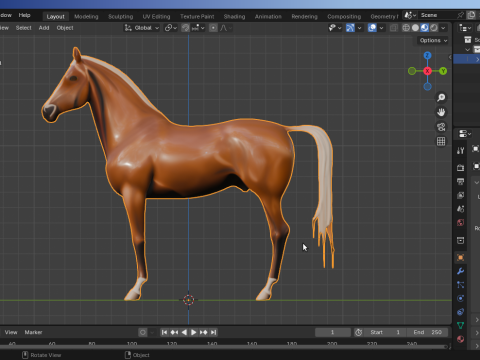Viewport: 480px width, 360px height.
Task: Click the pan view hand icon
Action: 441,112
